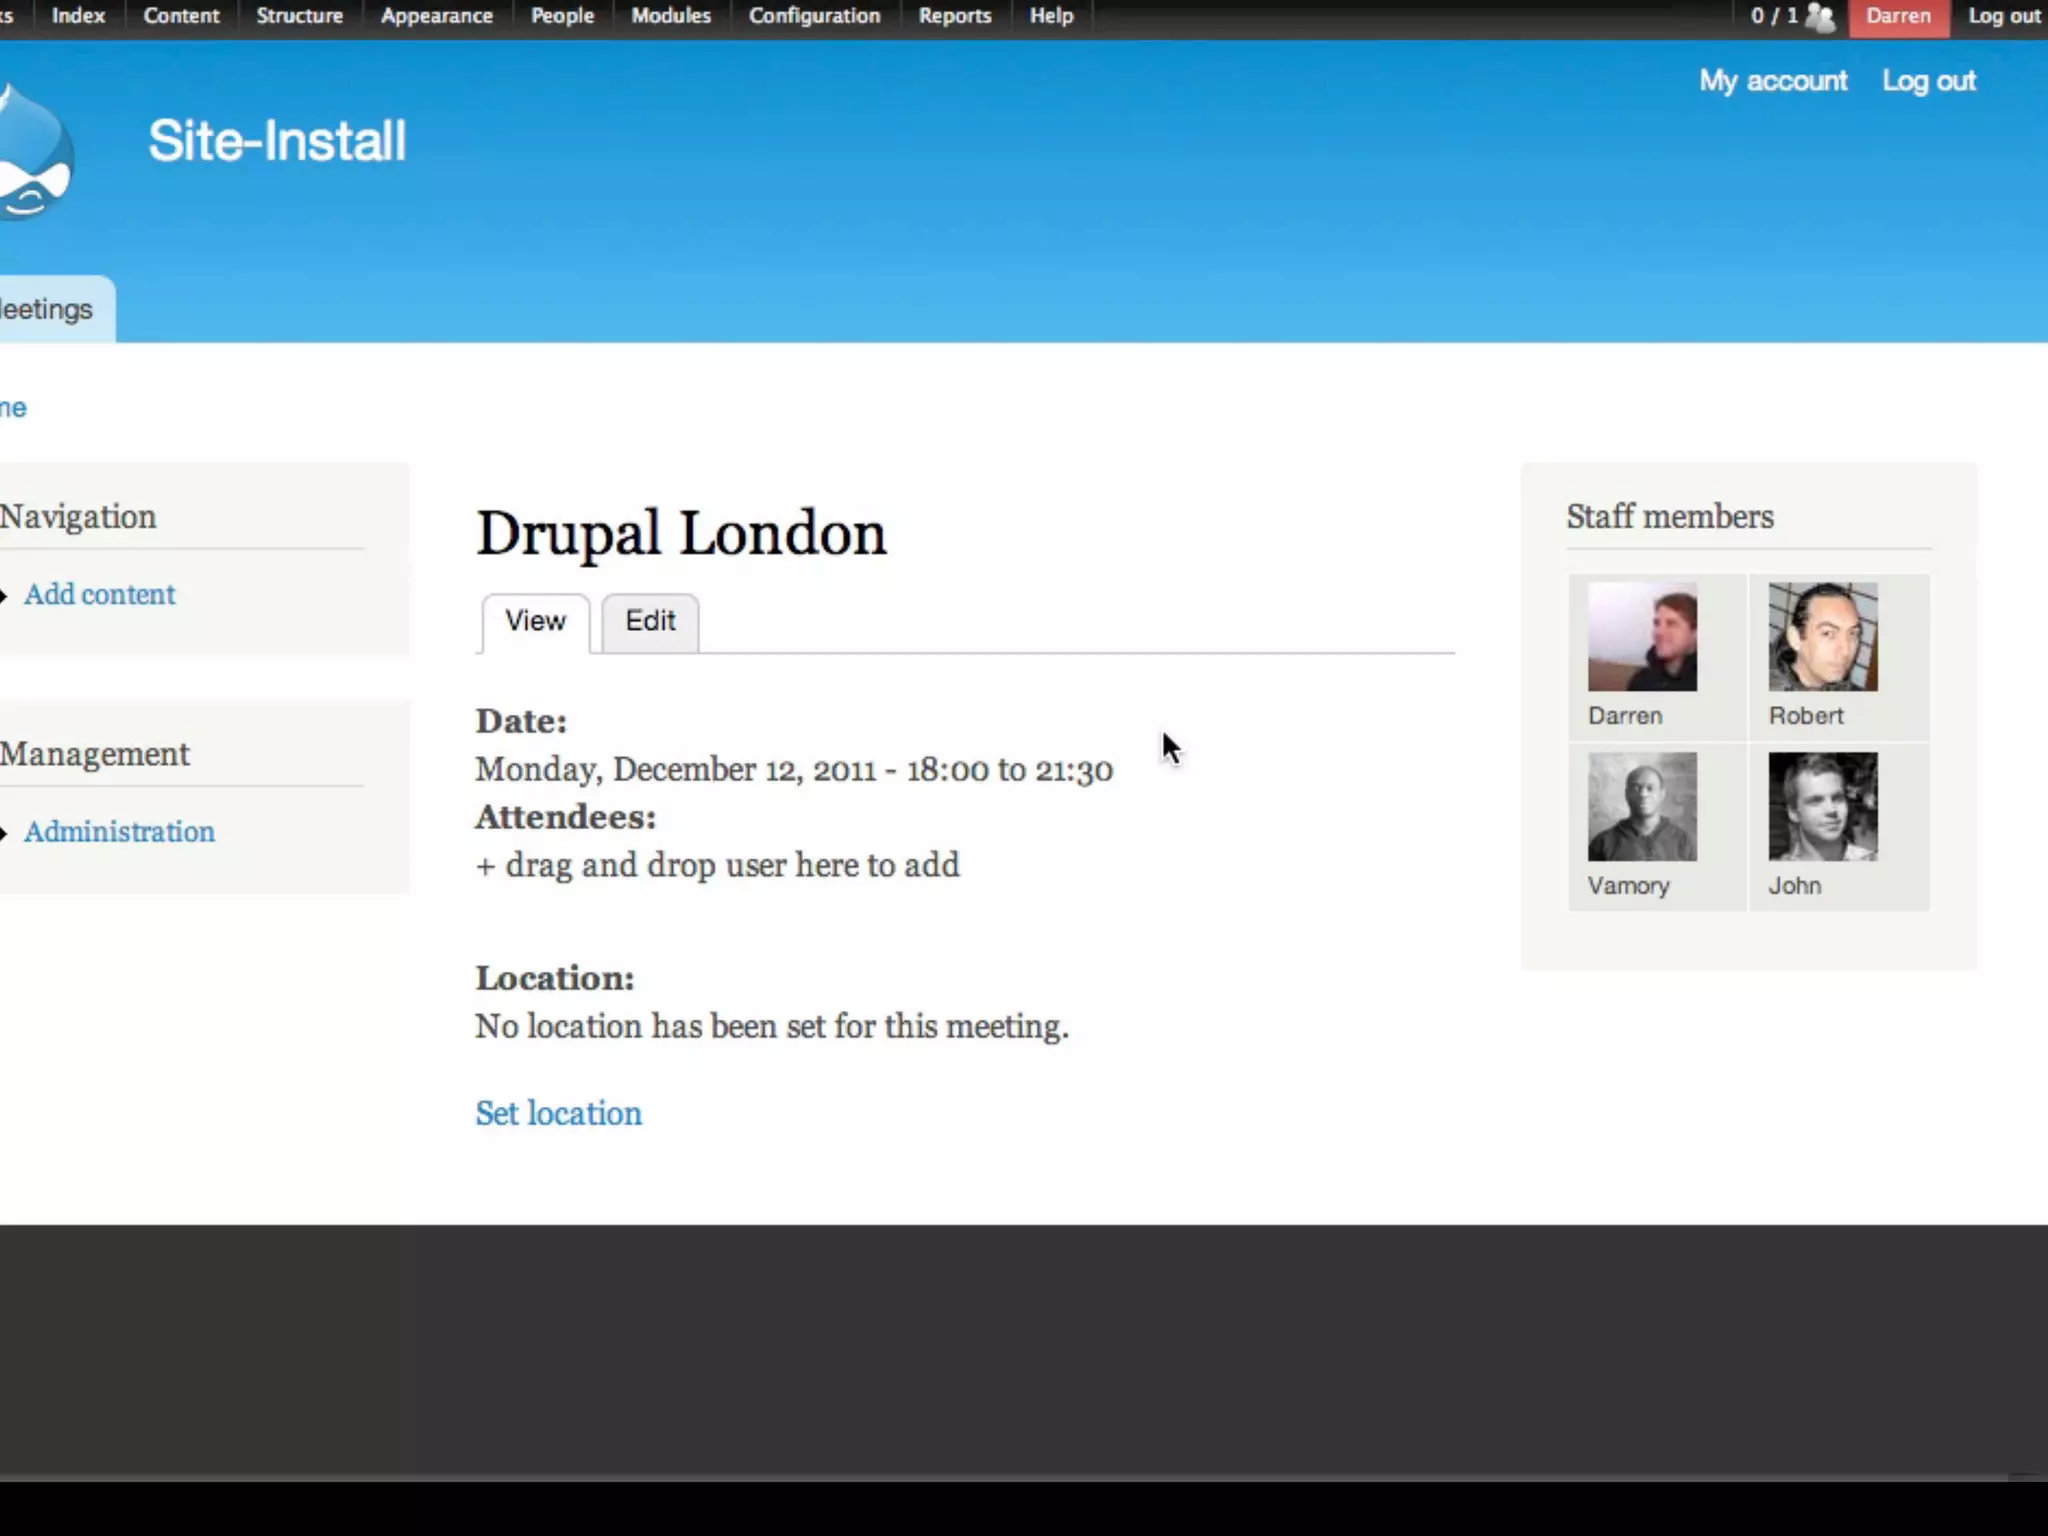Select Vamory's staff photo
2048x1536 pixels.
1642,807
